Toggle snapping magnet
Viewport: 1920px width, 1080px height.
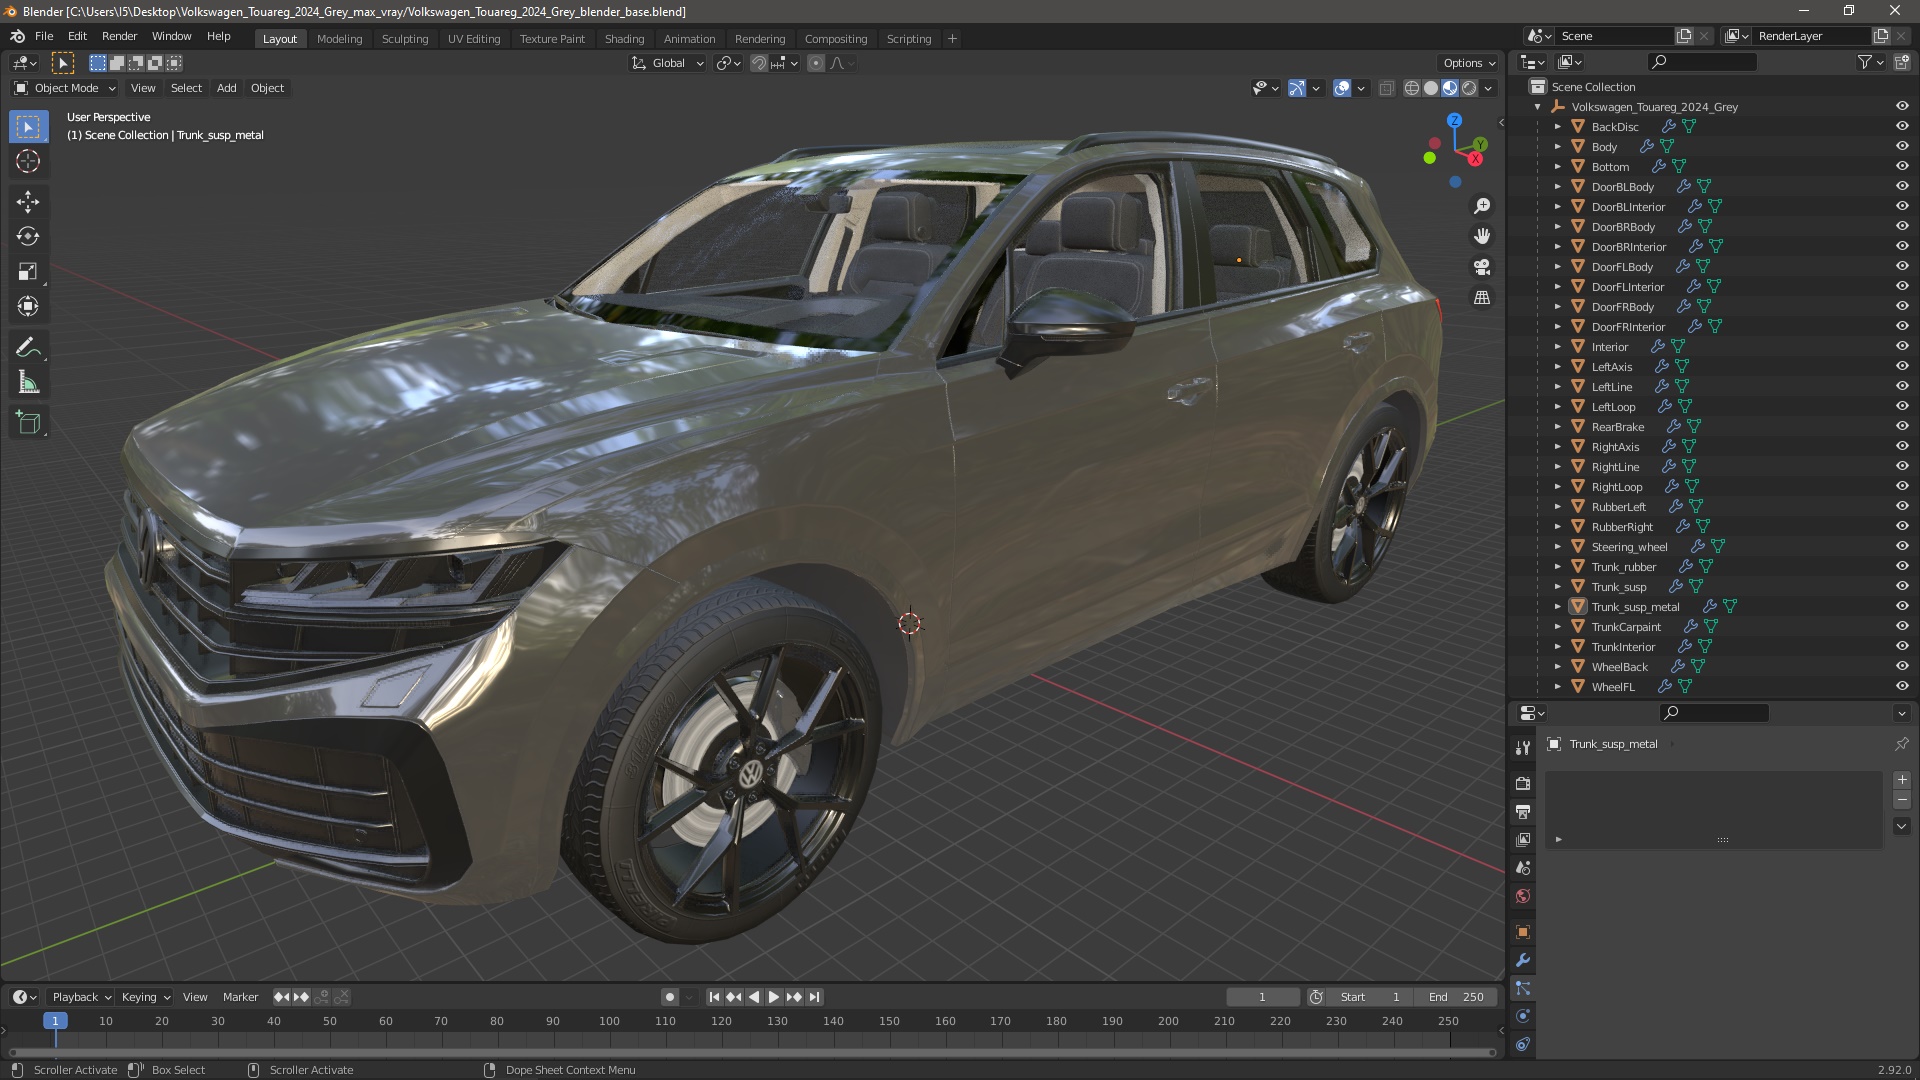click(x=759, y=63)
